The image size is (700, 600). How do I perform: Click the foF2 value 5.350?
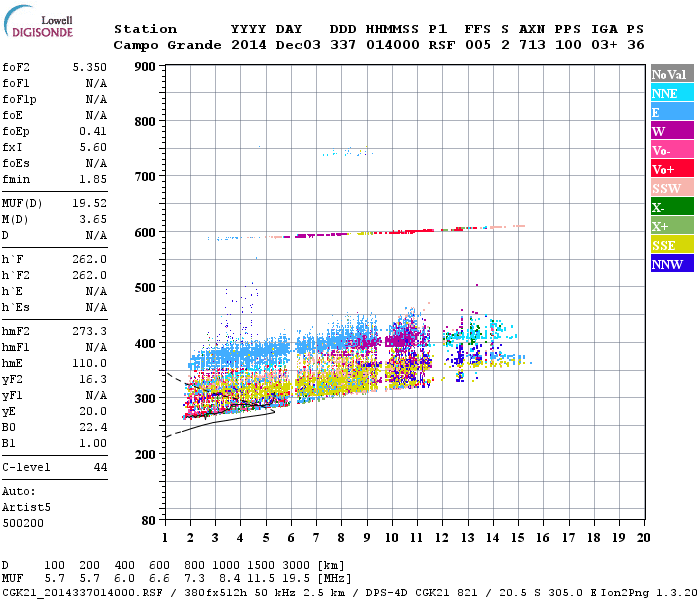coord(90,67)
